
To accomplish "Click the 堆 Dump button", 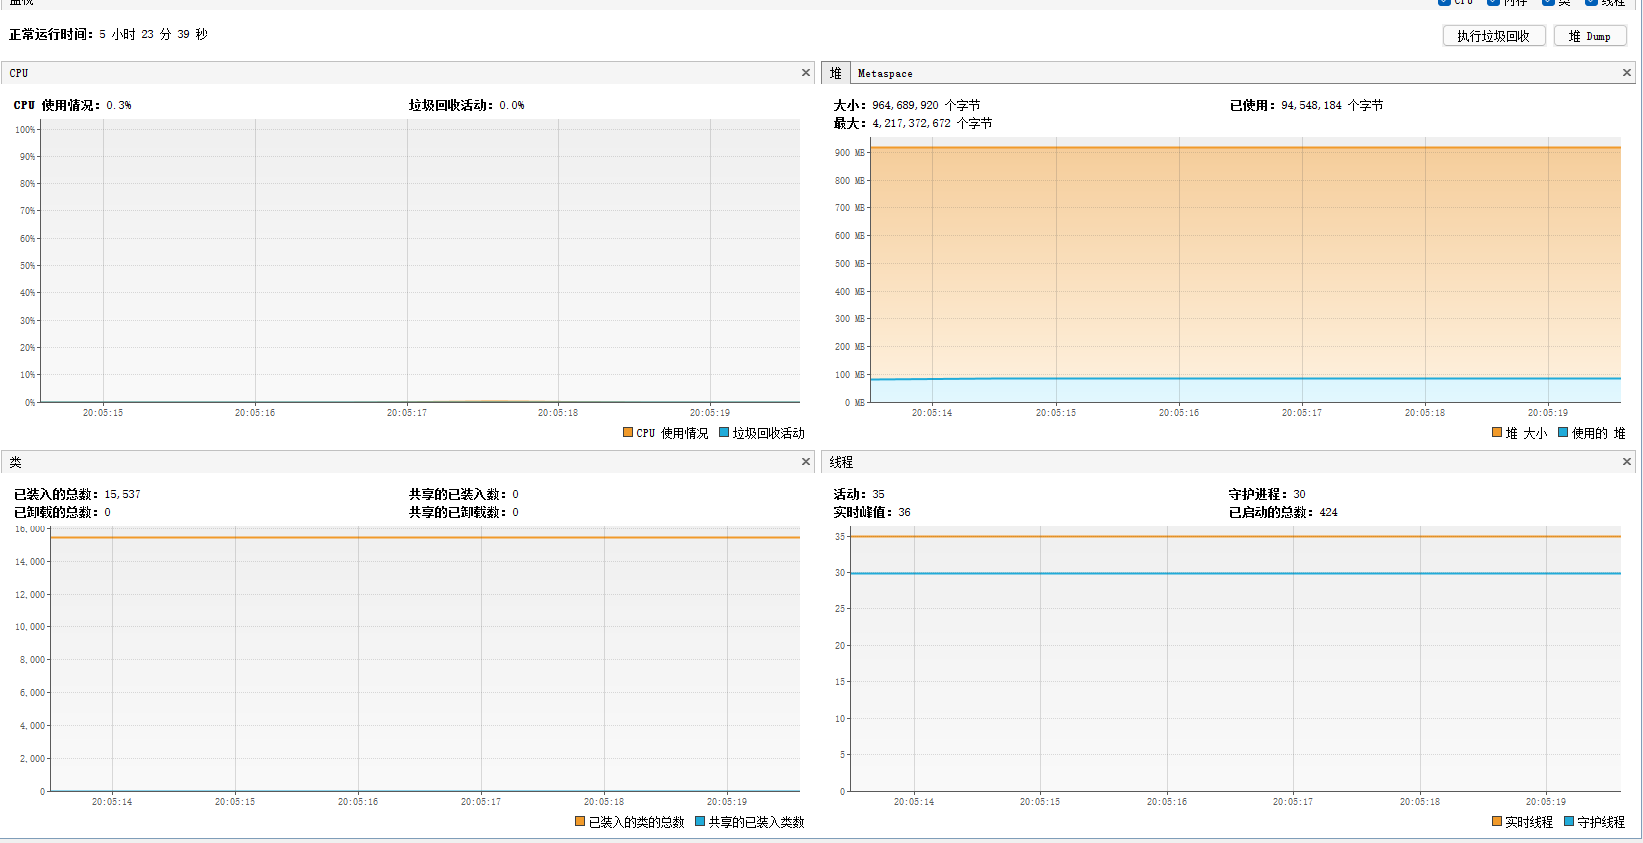I will point(1590,36).
